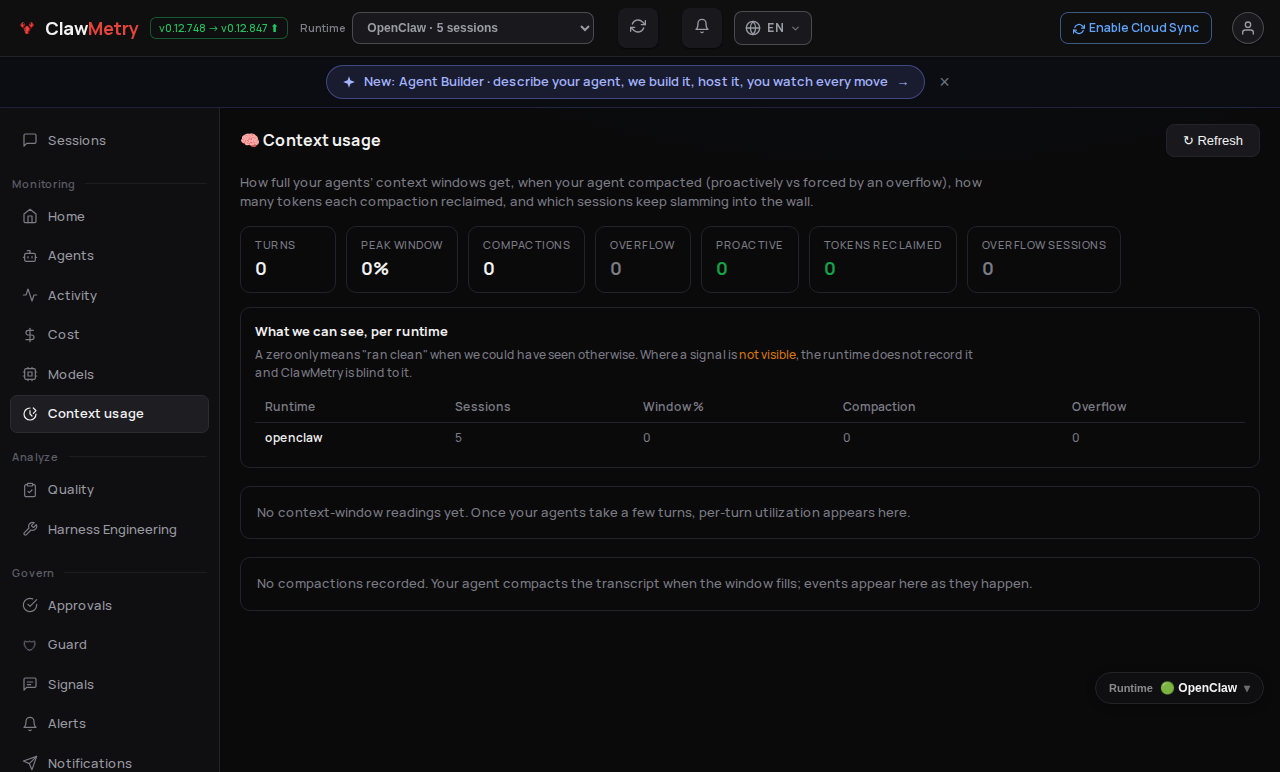Image resolution: width=1280 pixels, height=772 pixels.
Task: Open the New Agent Builder announcement link
Action: 625,82
